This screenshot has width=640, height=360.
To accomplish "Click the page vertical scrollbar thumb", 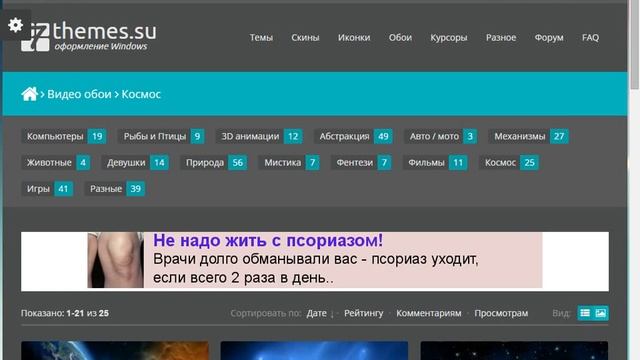I will (x=634, y=45).
